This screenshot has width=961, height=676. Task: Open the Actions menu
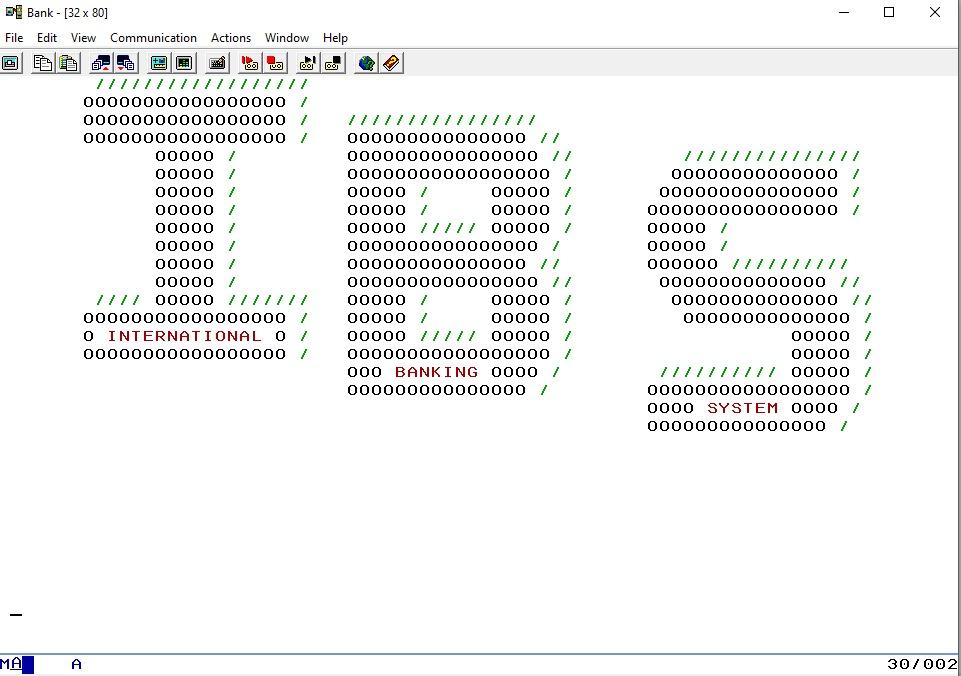230,37
